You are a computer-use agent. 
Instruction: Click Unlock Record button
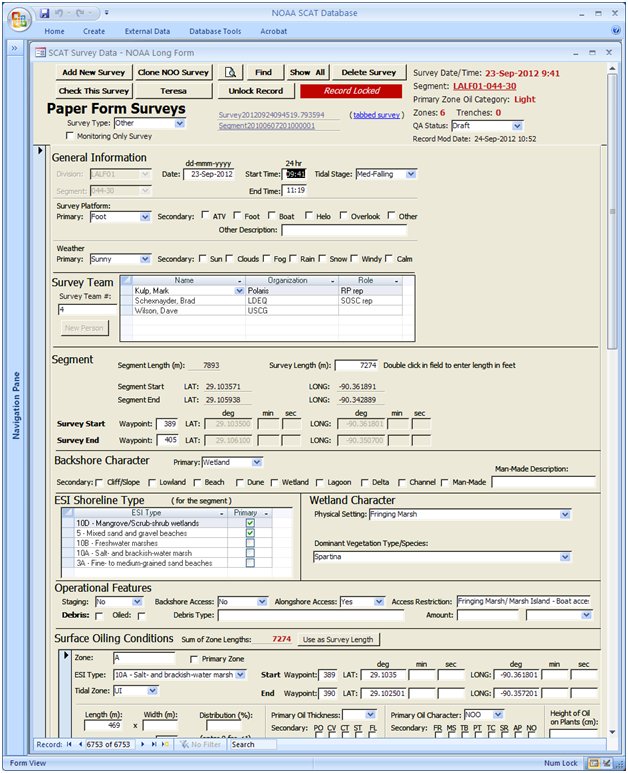(256, 91)
